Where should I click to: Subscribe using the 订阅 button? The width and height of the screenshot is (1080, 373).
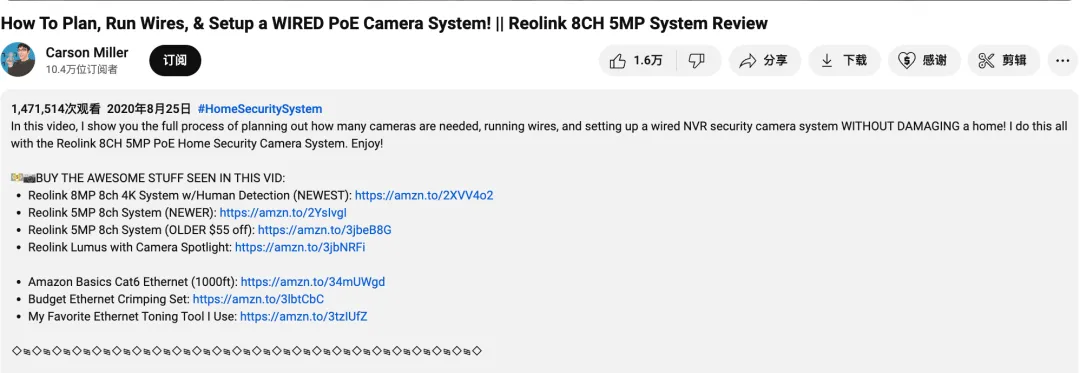[175, 61]
